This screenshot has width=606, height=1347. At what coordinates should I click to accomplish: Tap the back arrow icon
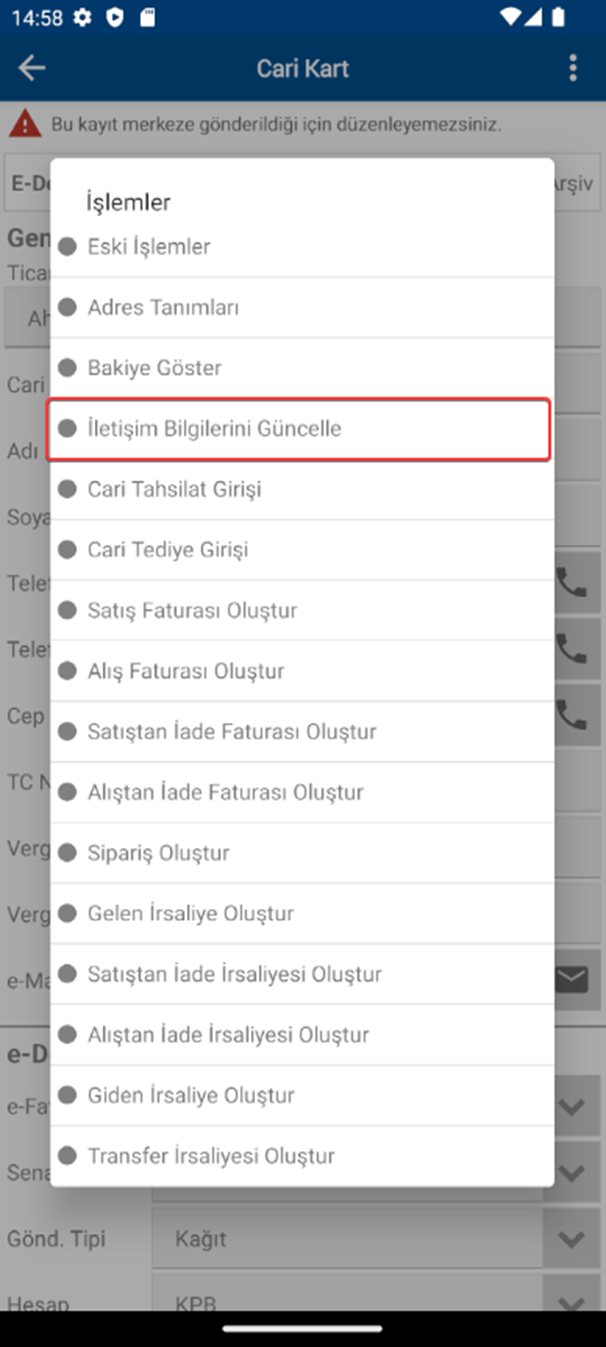[x=32, y=68]
